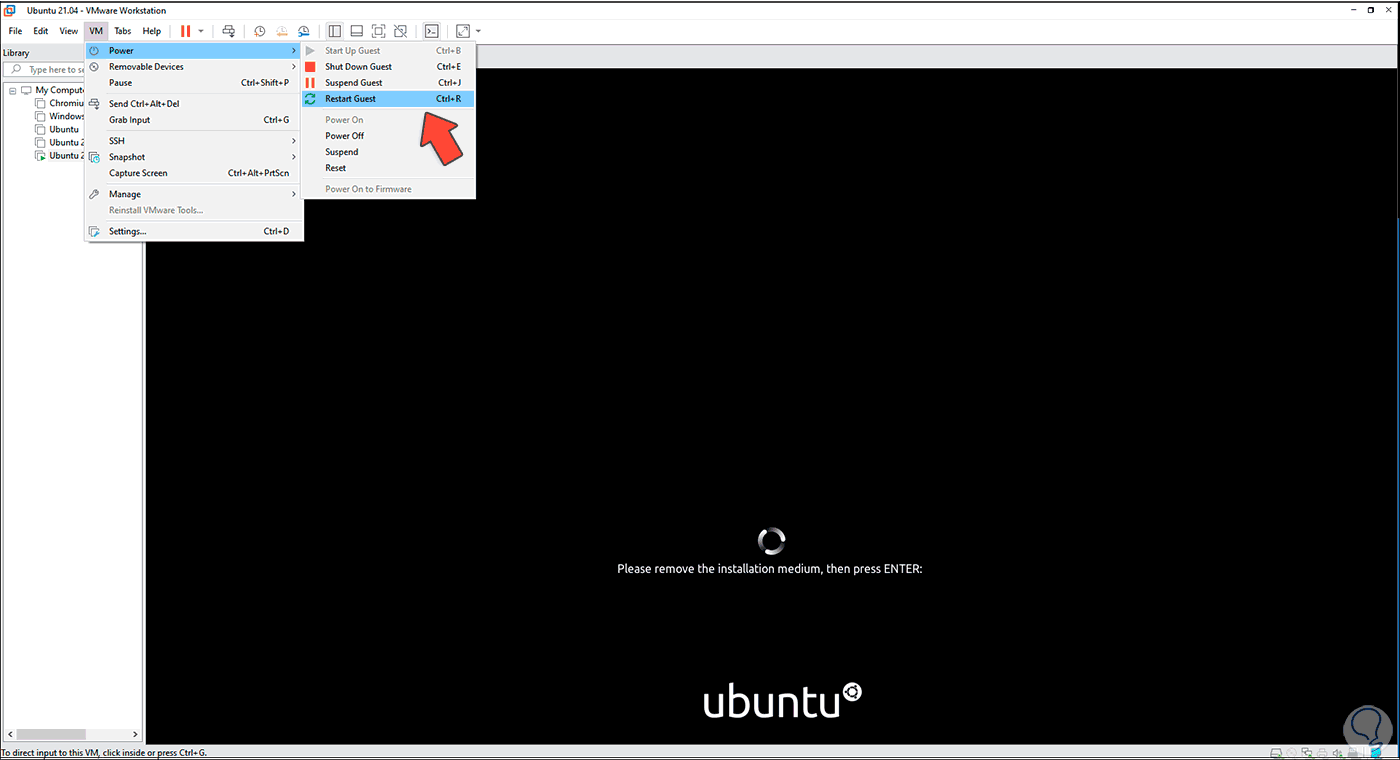Screen dimensions: 1400x760
Task: Open the View menu
Action: pos(68,31)
